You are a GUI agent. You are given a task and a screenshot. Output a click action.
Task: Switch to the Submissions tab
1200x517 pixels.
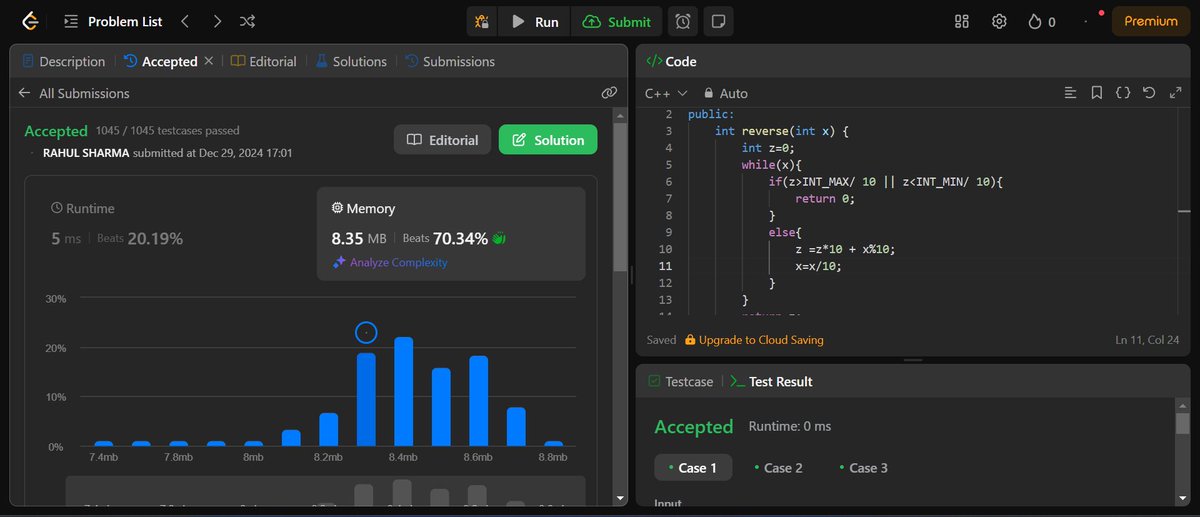[x=448, y=61]
